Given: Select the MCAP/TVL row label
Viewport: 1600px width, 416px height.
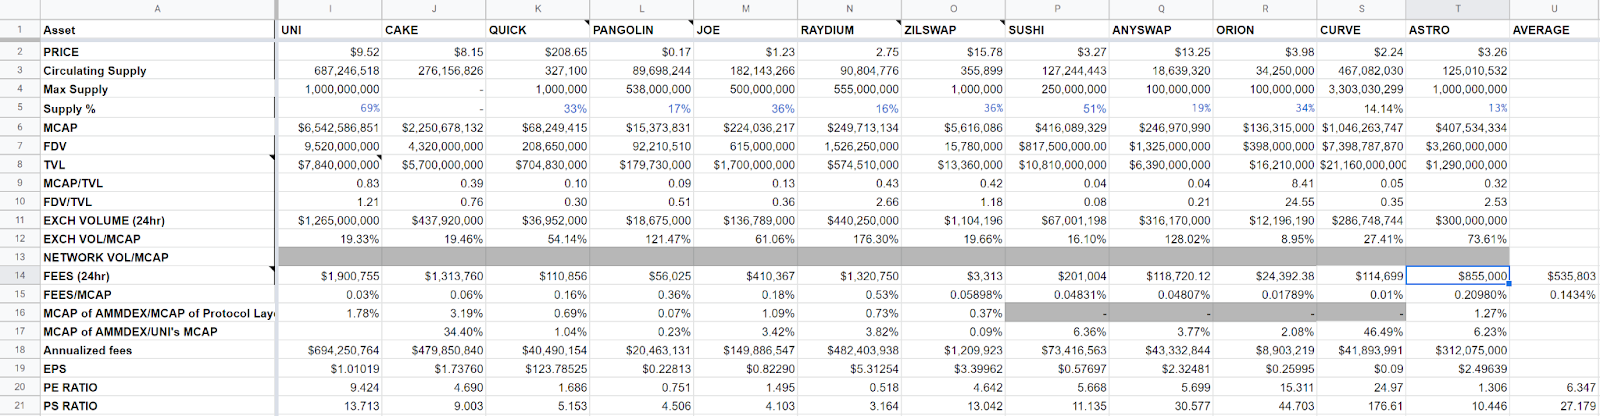Looking at the screenshot, I should click(x=157, y=183).
